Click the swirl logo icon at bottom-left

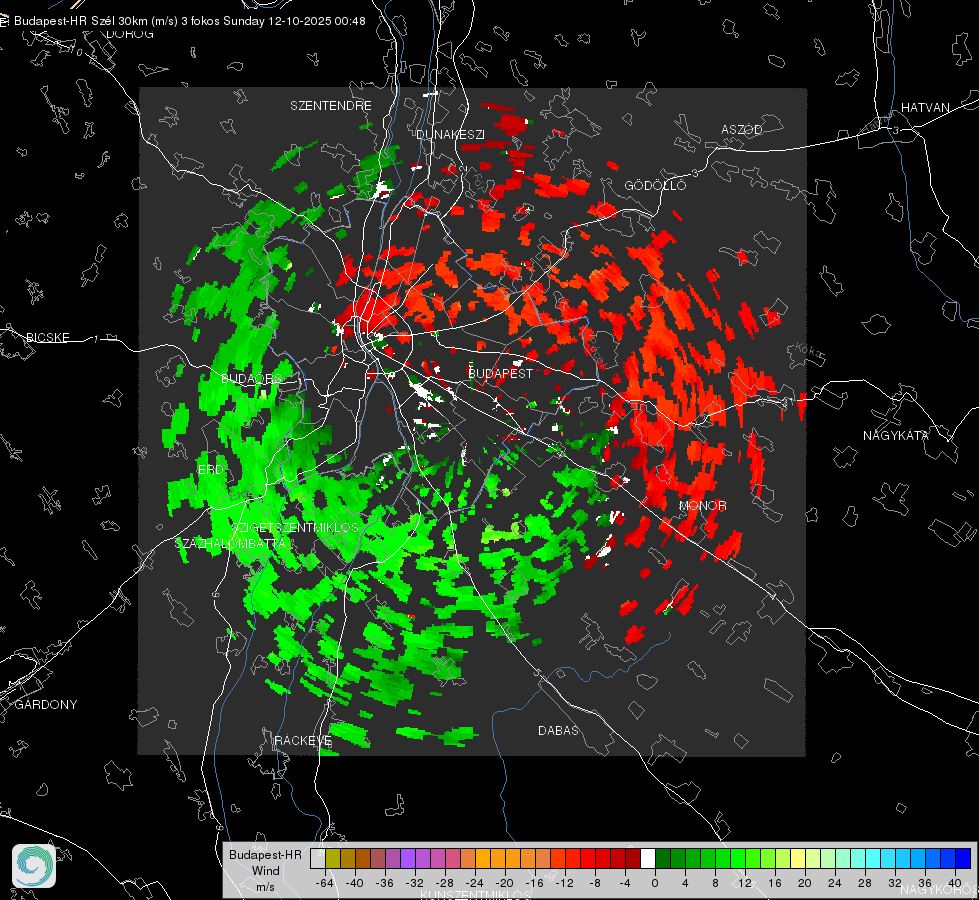coord(34,866)
